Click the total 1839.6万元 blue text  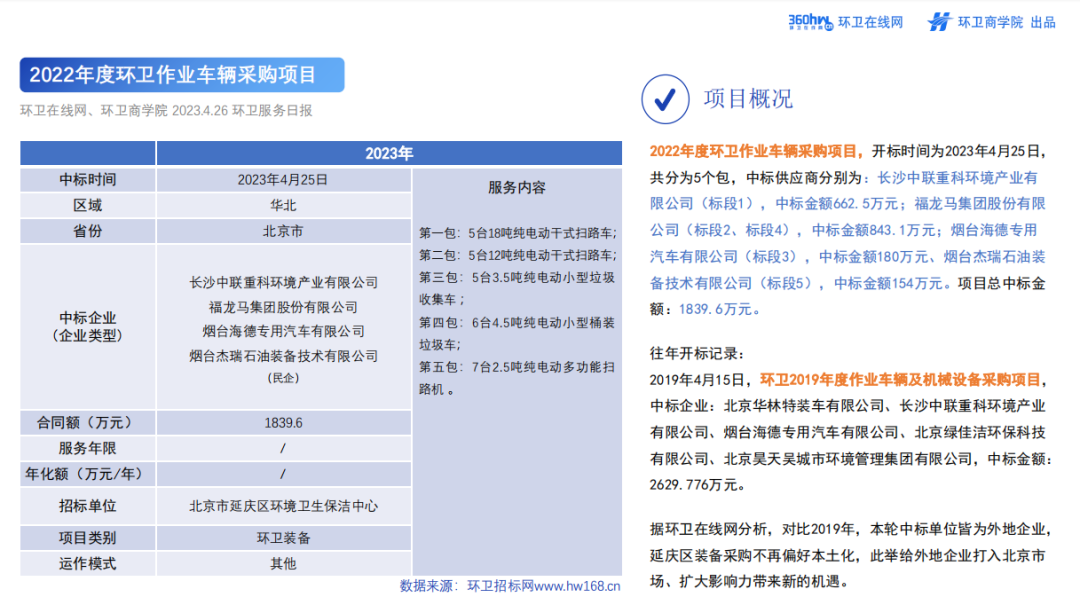[716, 309]
